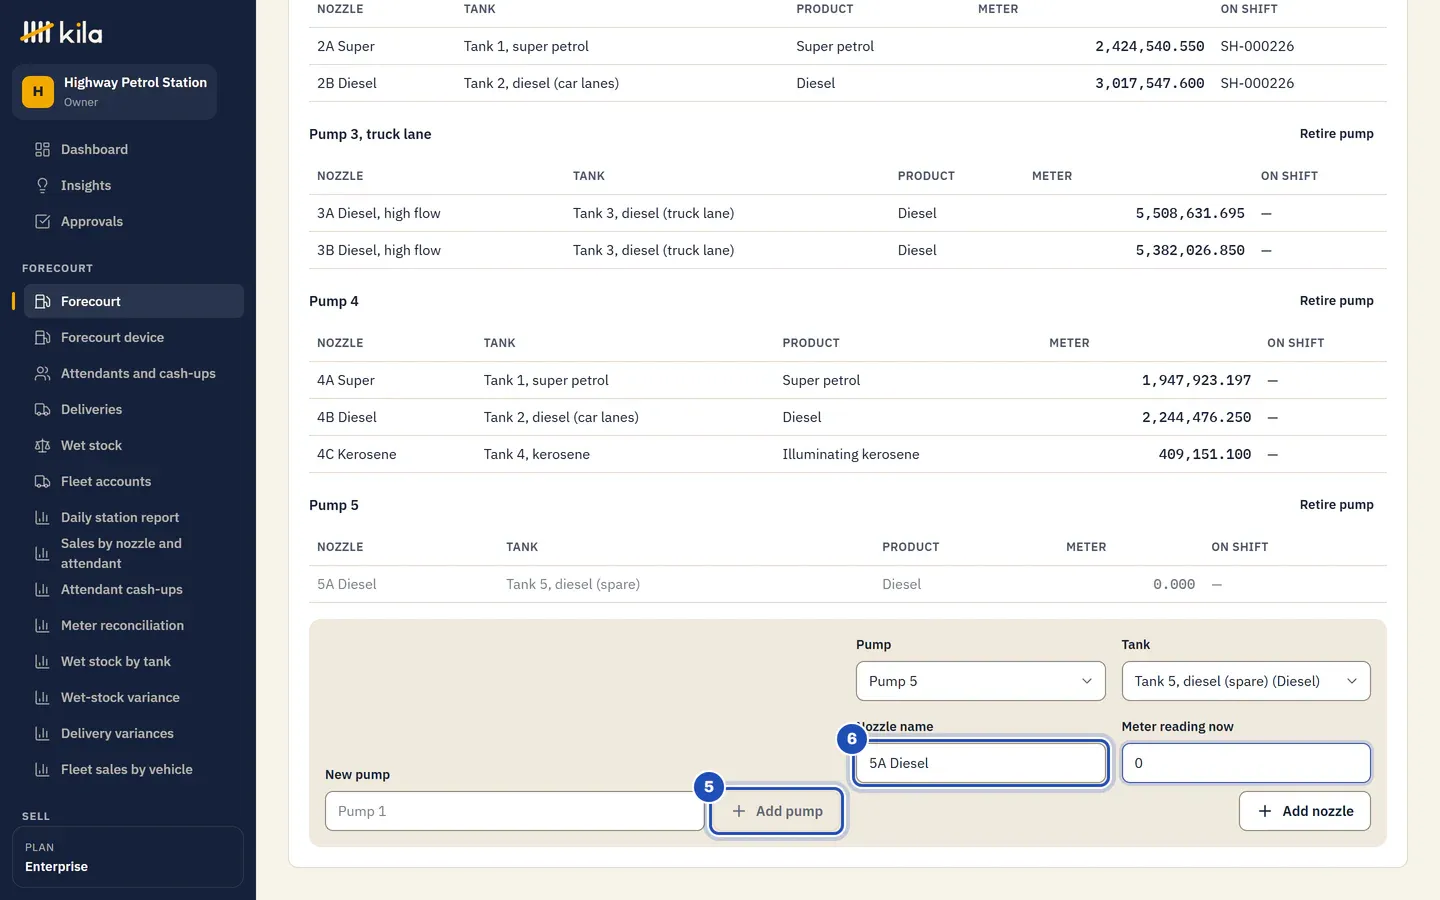Focus the New pump name field

pos(514,811)
